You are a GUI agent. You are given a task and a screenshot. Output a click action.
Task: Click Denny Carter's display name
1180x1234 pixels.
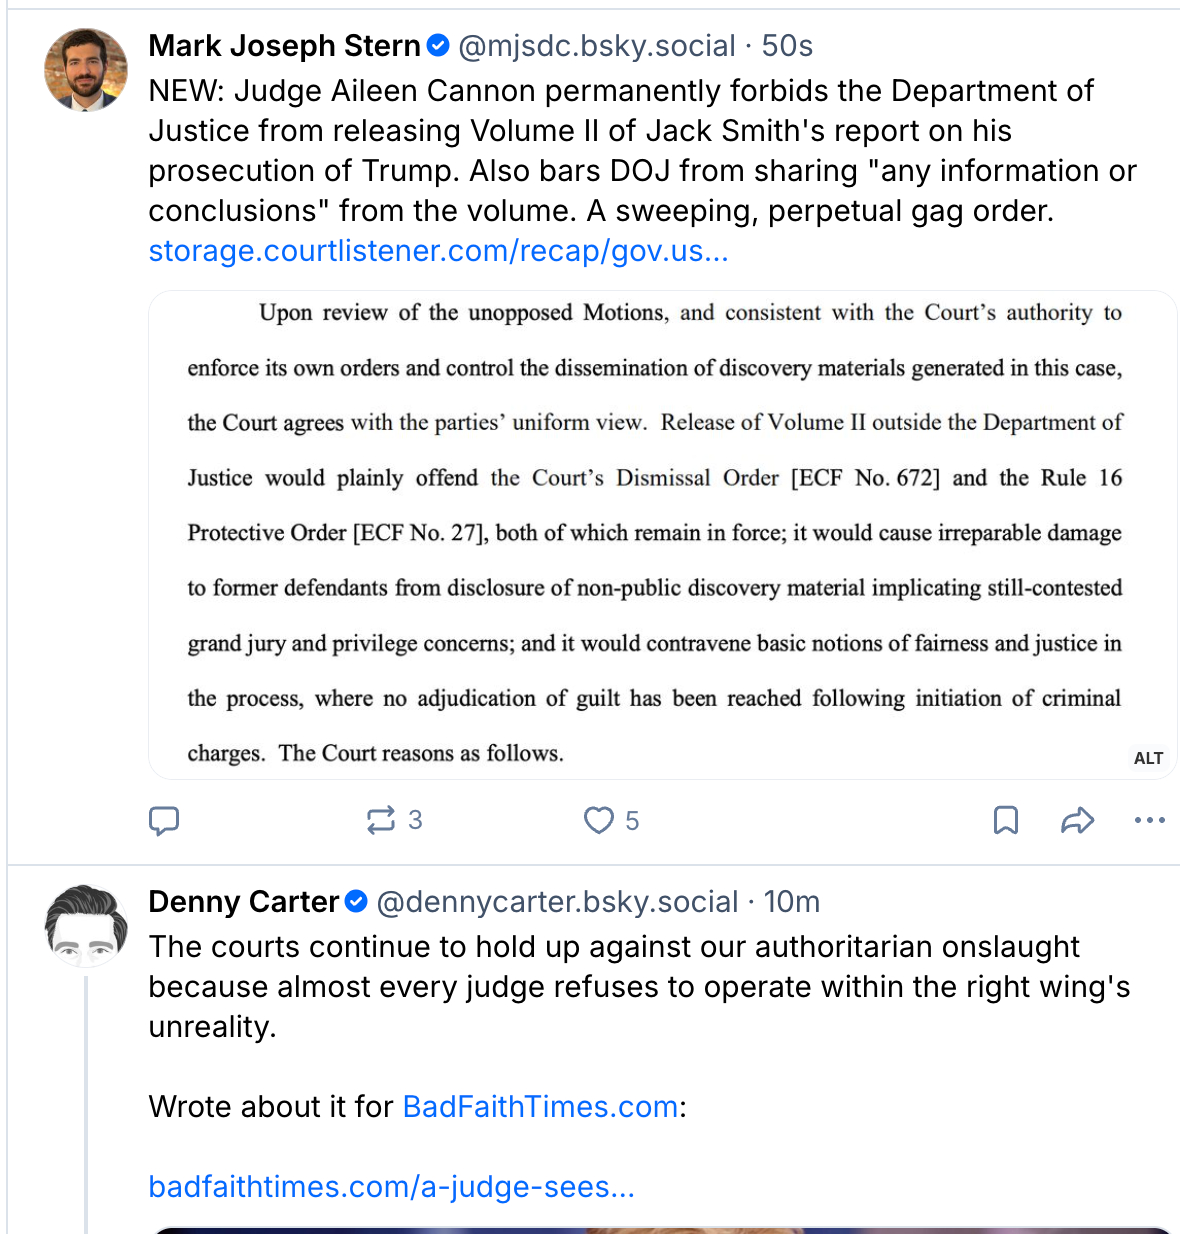pyautogui.click(x=243, y=902)
